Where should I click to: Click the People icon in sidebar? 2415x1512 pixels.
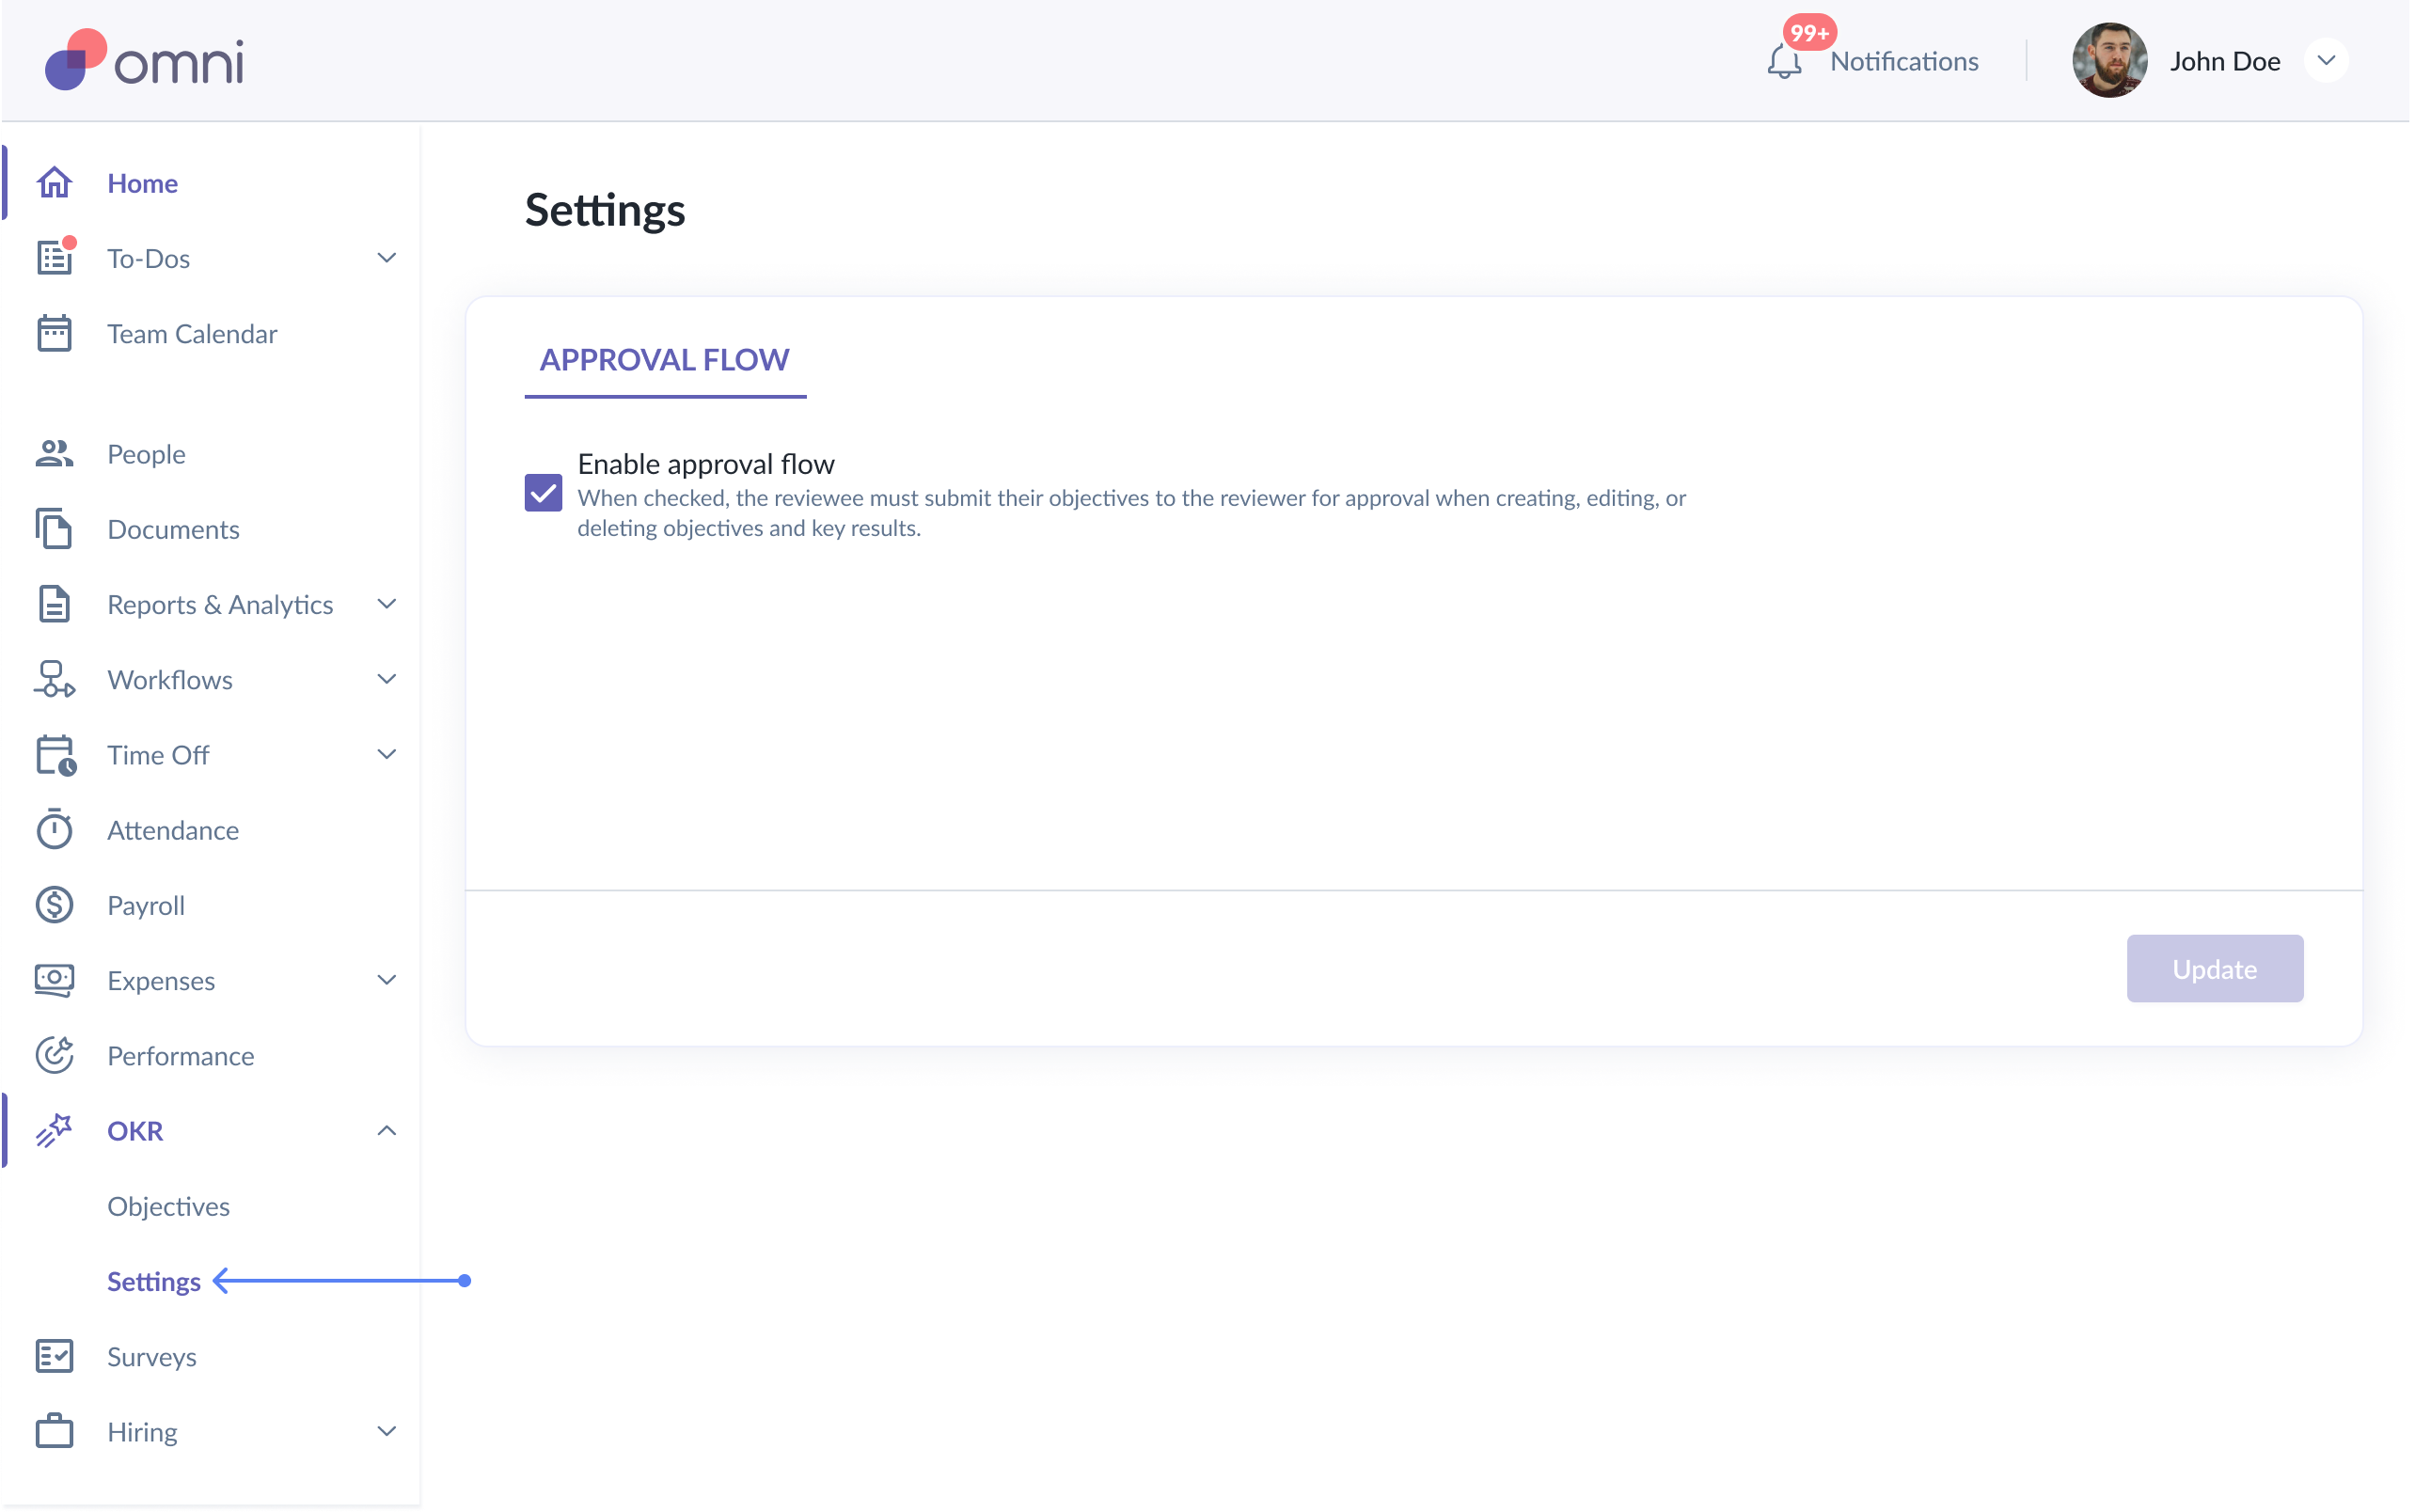pos(54,454)
